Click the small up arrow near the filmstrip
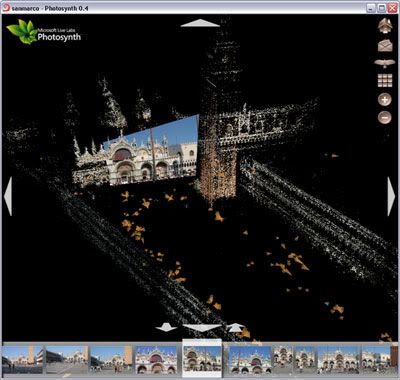 coord(236,327)
